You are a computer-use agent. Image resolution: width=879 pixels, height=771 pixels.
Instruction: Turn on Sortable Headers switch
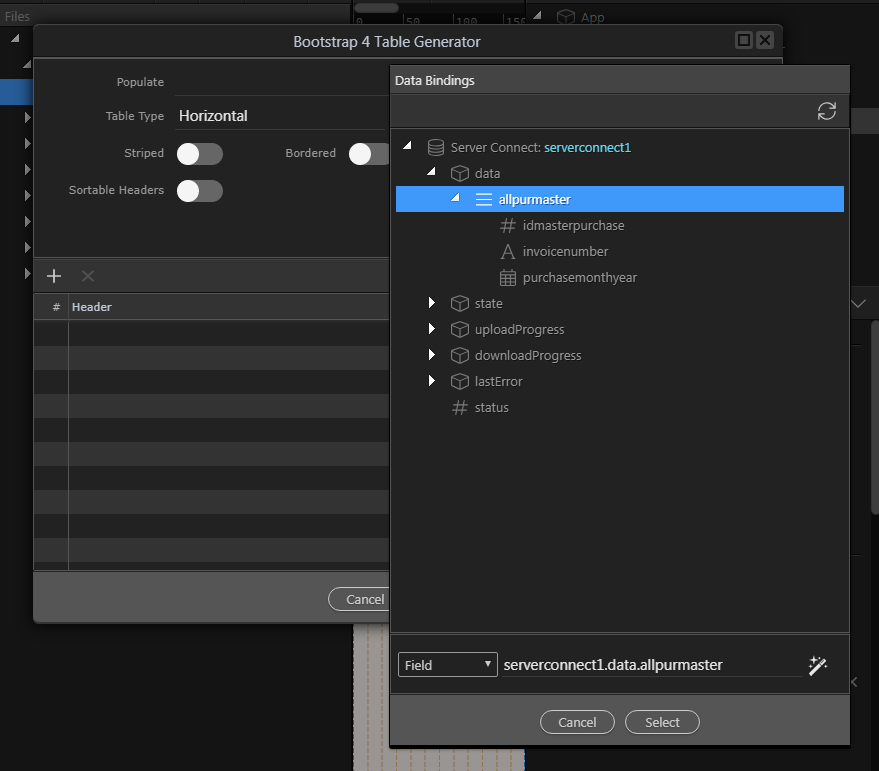199,190
